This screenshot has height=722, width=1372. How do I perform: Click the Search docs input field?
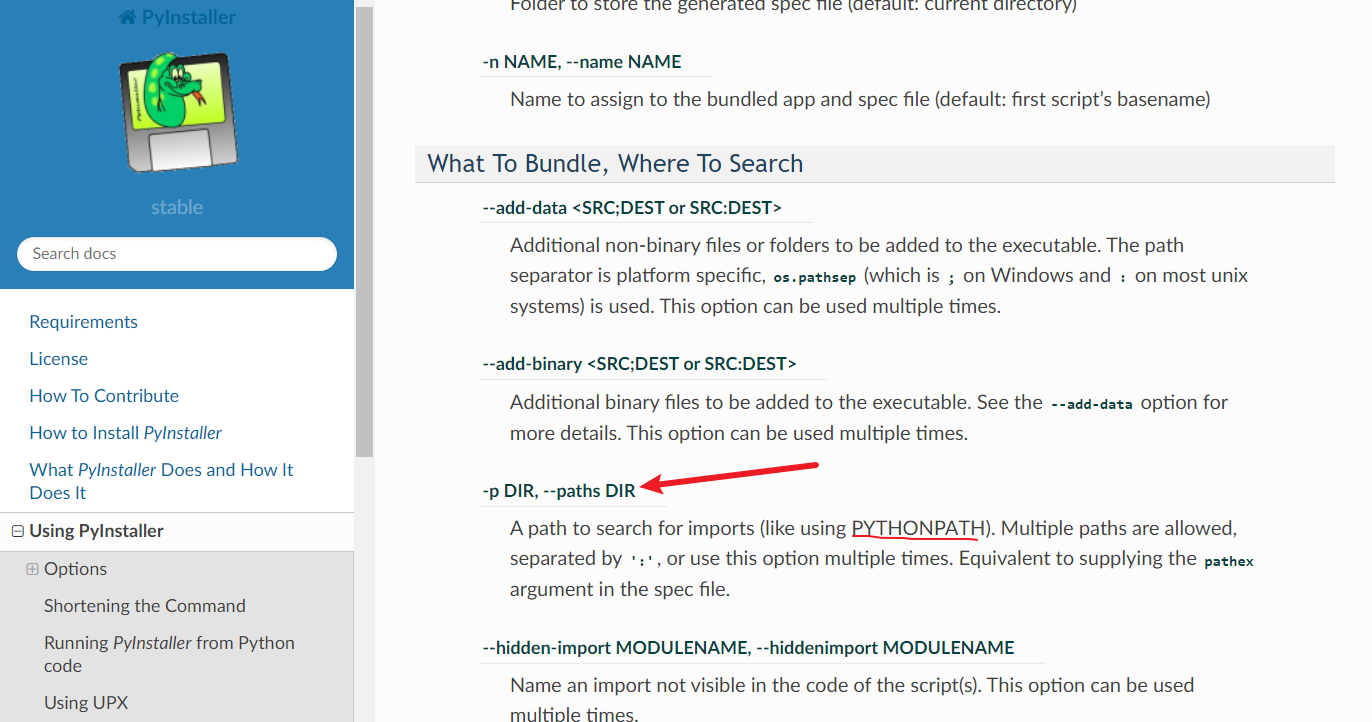point(177,254)
